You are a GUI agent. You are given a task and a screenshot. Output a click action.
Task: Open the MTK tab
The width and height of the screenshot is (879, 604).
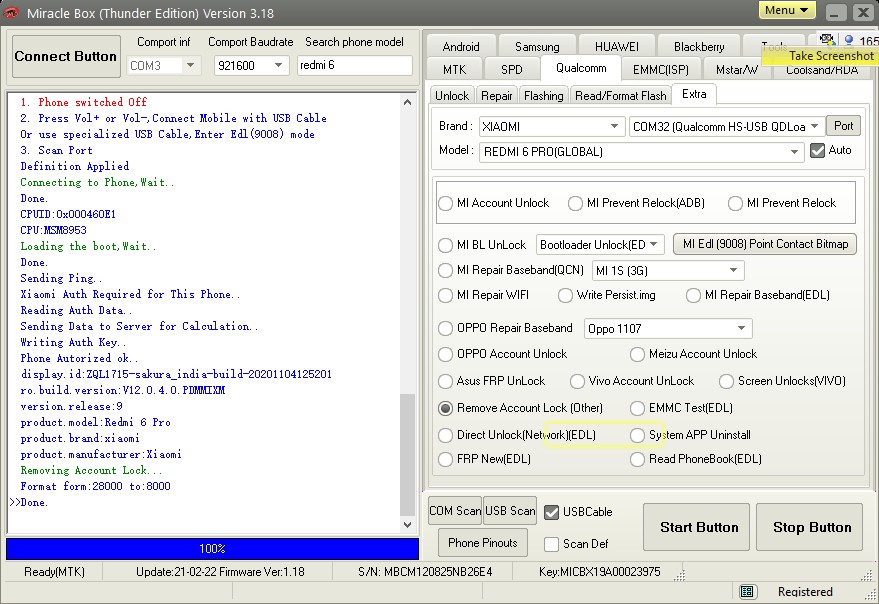click(x=455, y=70)
